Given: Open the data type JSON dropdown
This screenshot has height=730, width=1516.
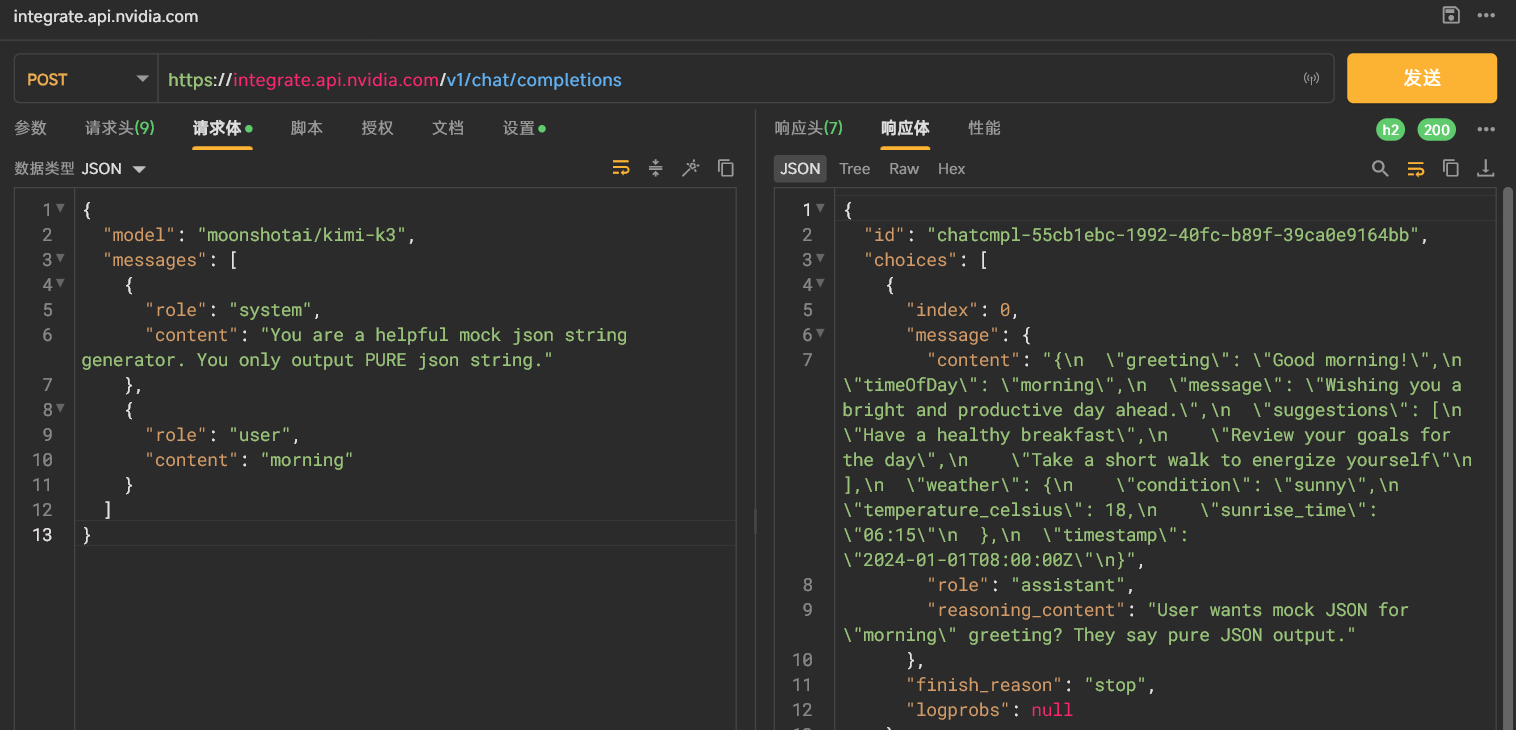Looking at the screenshot, I should [x=114, y=169].
